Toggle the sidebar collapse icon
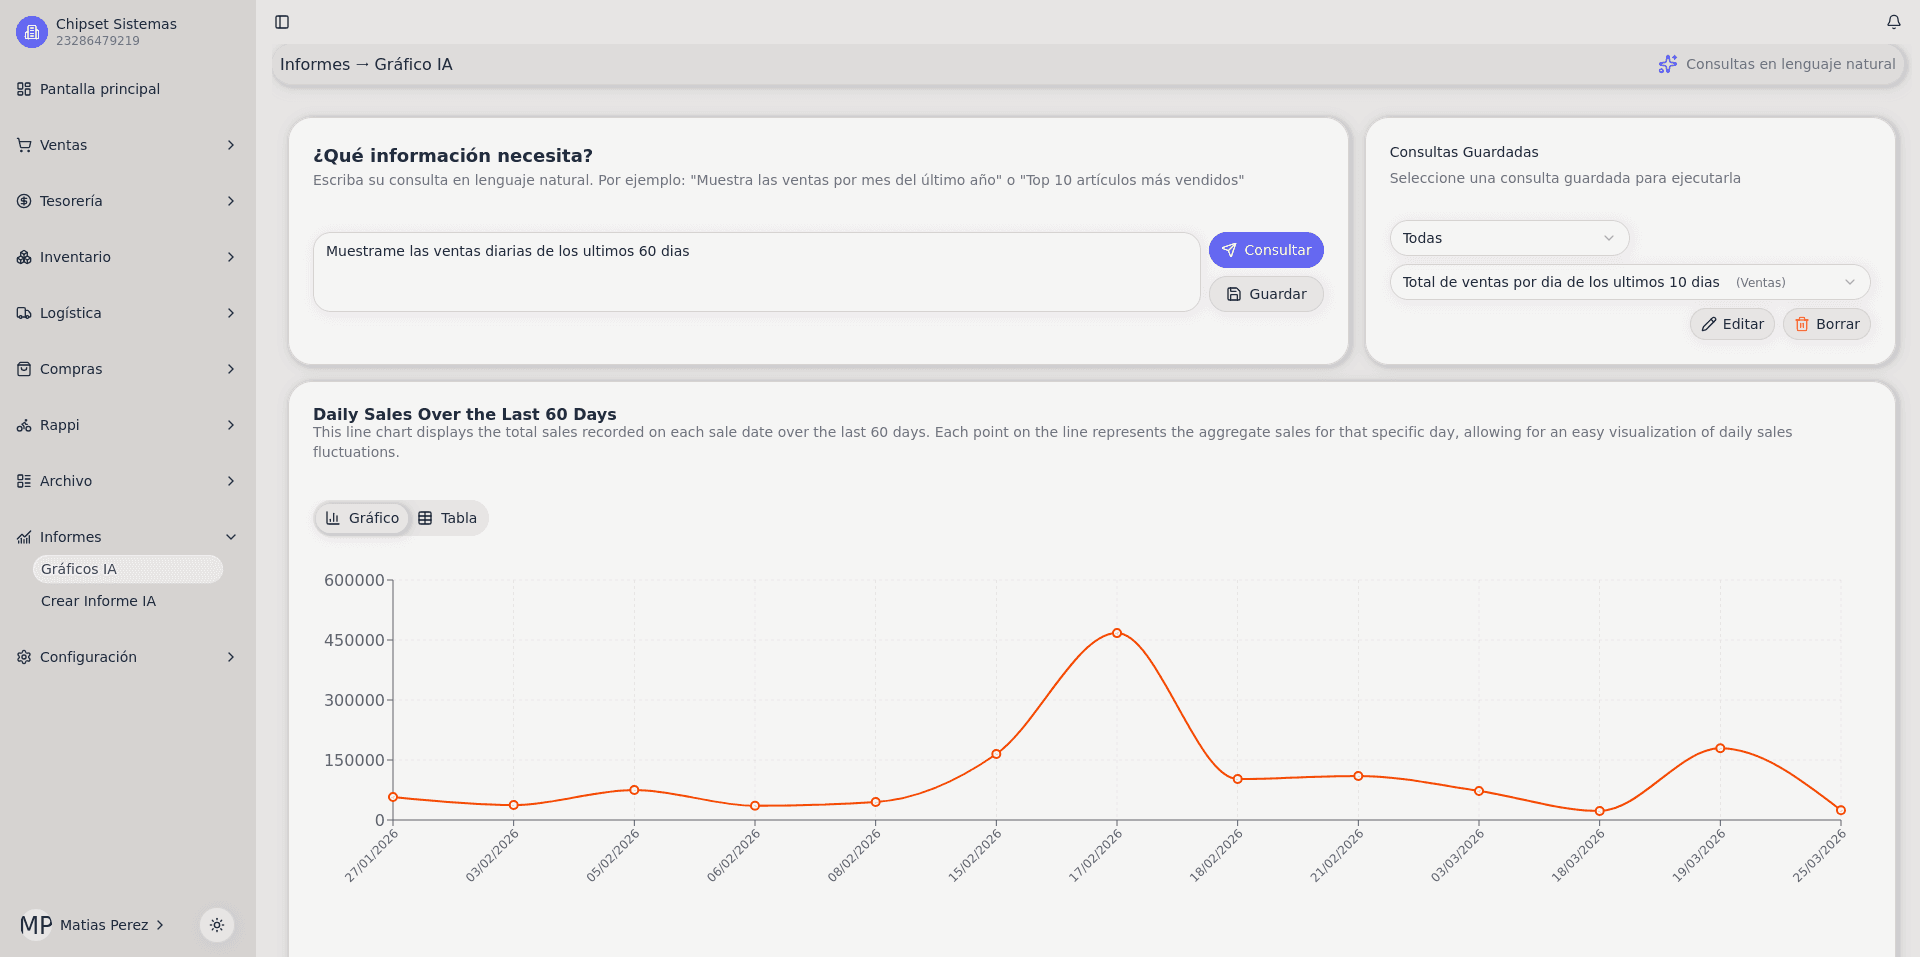The width and height of the screenshot is (1920, 957). pyautogui.click(x=282, y=22)
